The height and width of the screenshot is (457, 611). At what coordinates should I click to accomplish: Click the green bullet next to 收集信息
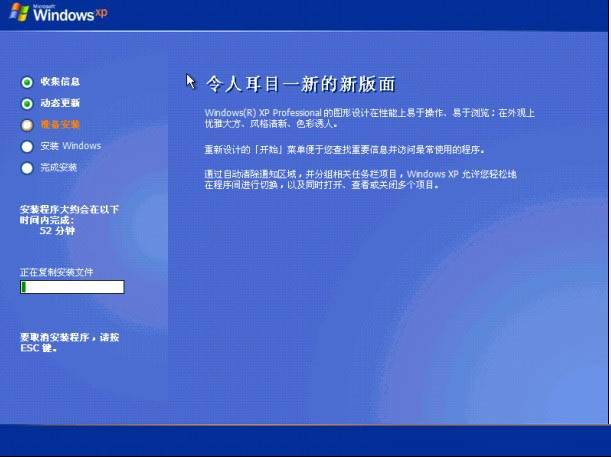[26, 82]
